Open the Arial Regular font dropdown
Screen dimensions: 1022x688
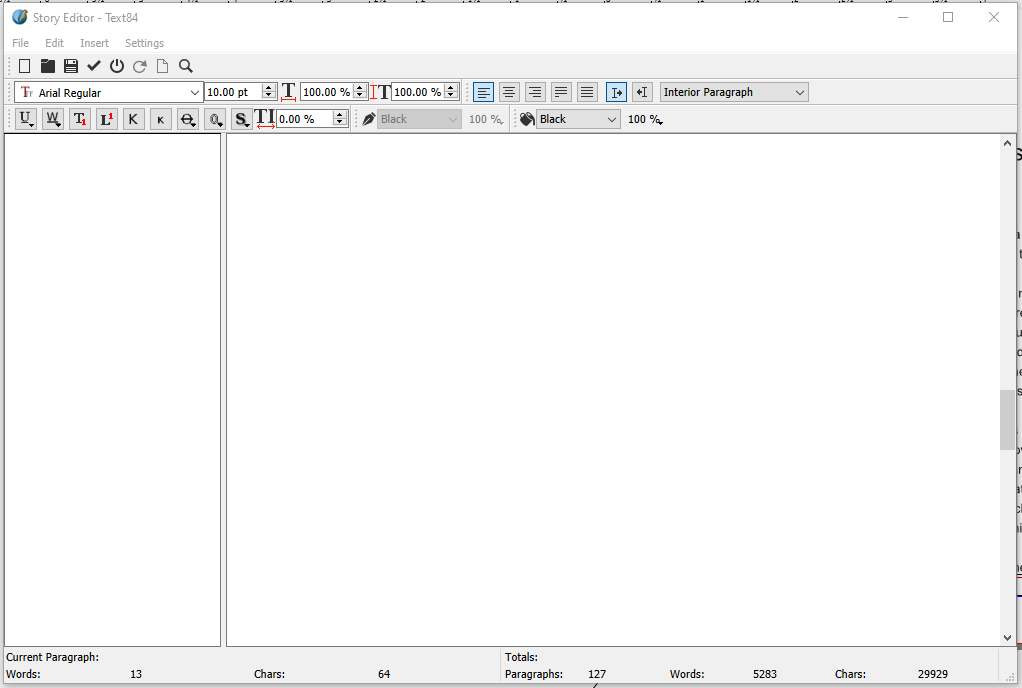click(194, 92)
